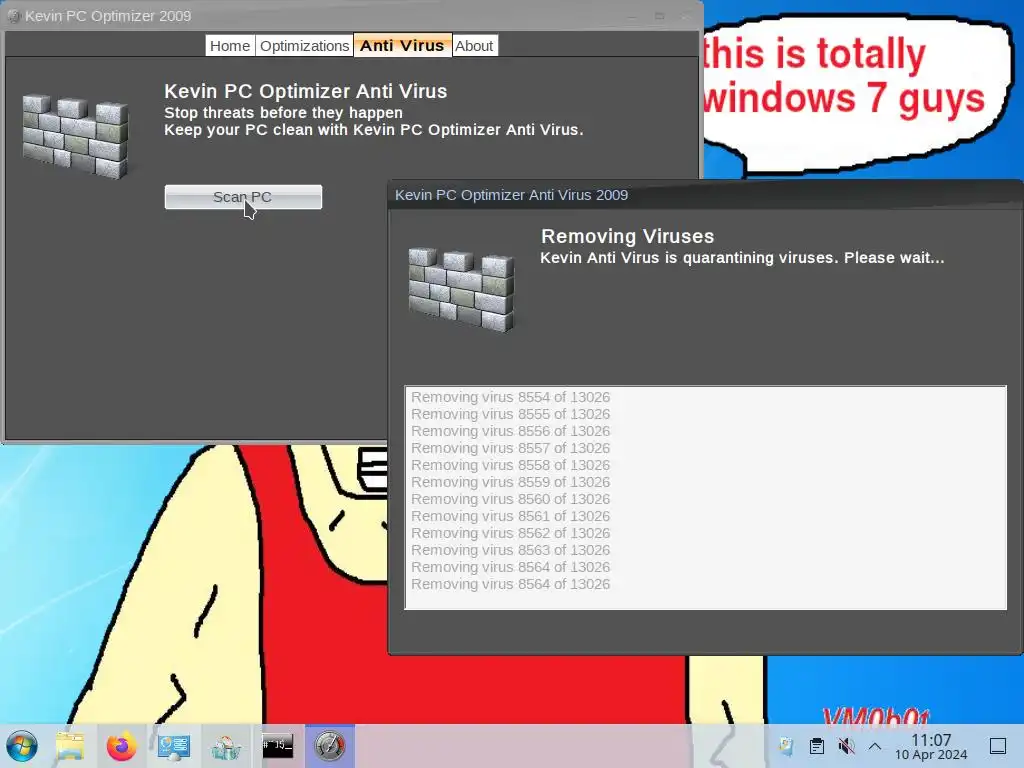1024x768 pixels.
Task: Click the Kevin PC Optimizer title bar icon
Action: coord(14,16)
